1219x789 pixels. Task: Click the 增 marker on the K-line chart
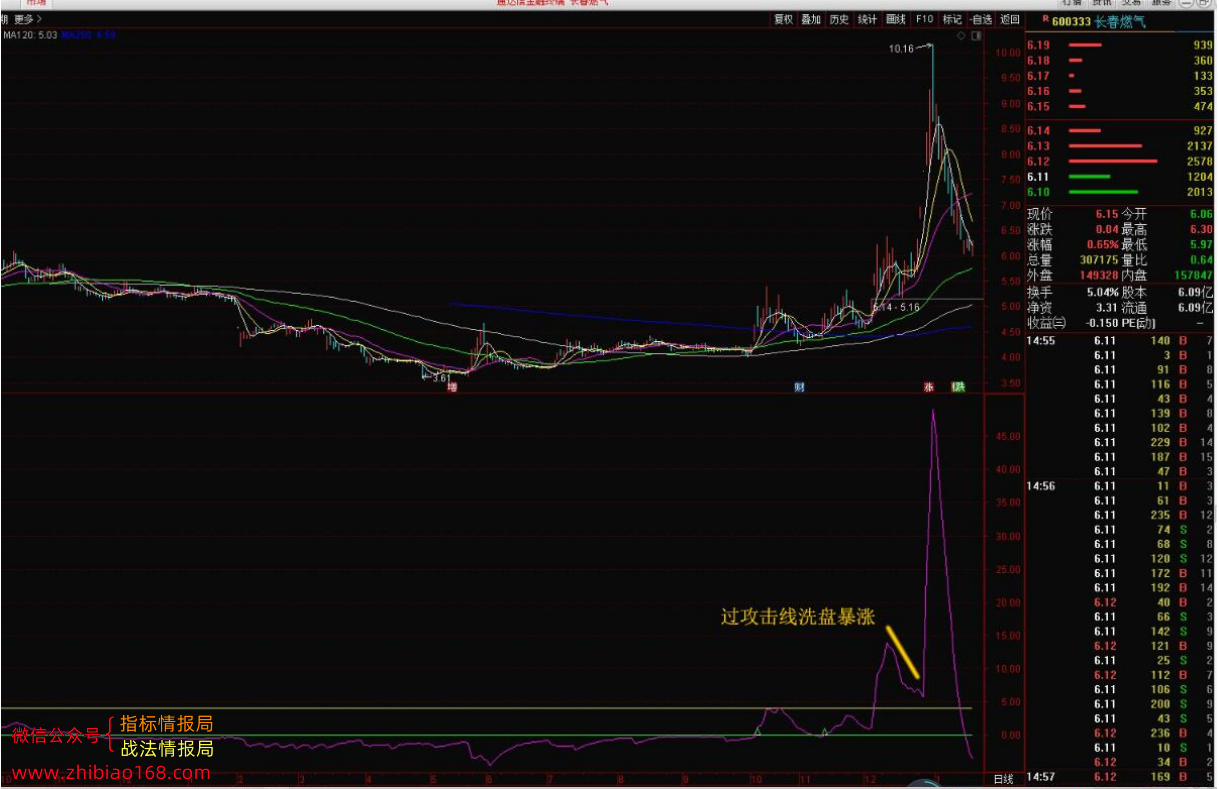coord(452,387)
